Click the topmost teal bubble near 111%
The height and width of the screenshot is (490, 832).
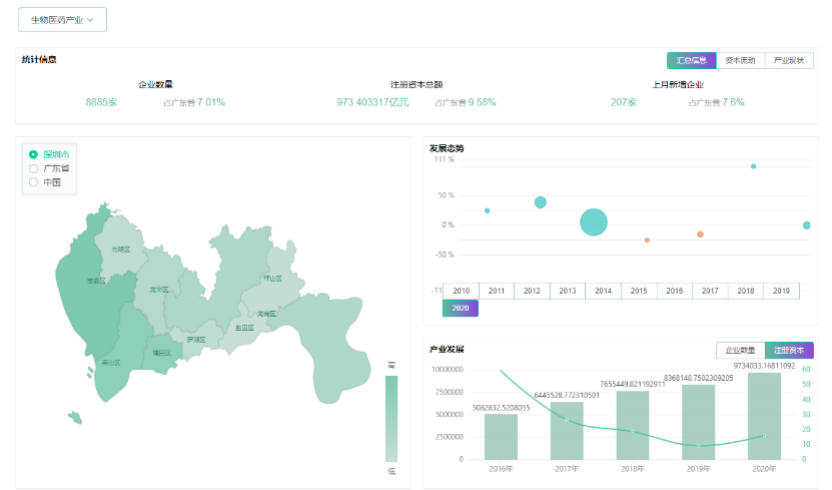[753, 166]
